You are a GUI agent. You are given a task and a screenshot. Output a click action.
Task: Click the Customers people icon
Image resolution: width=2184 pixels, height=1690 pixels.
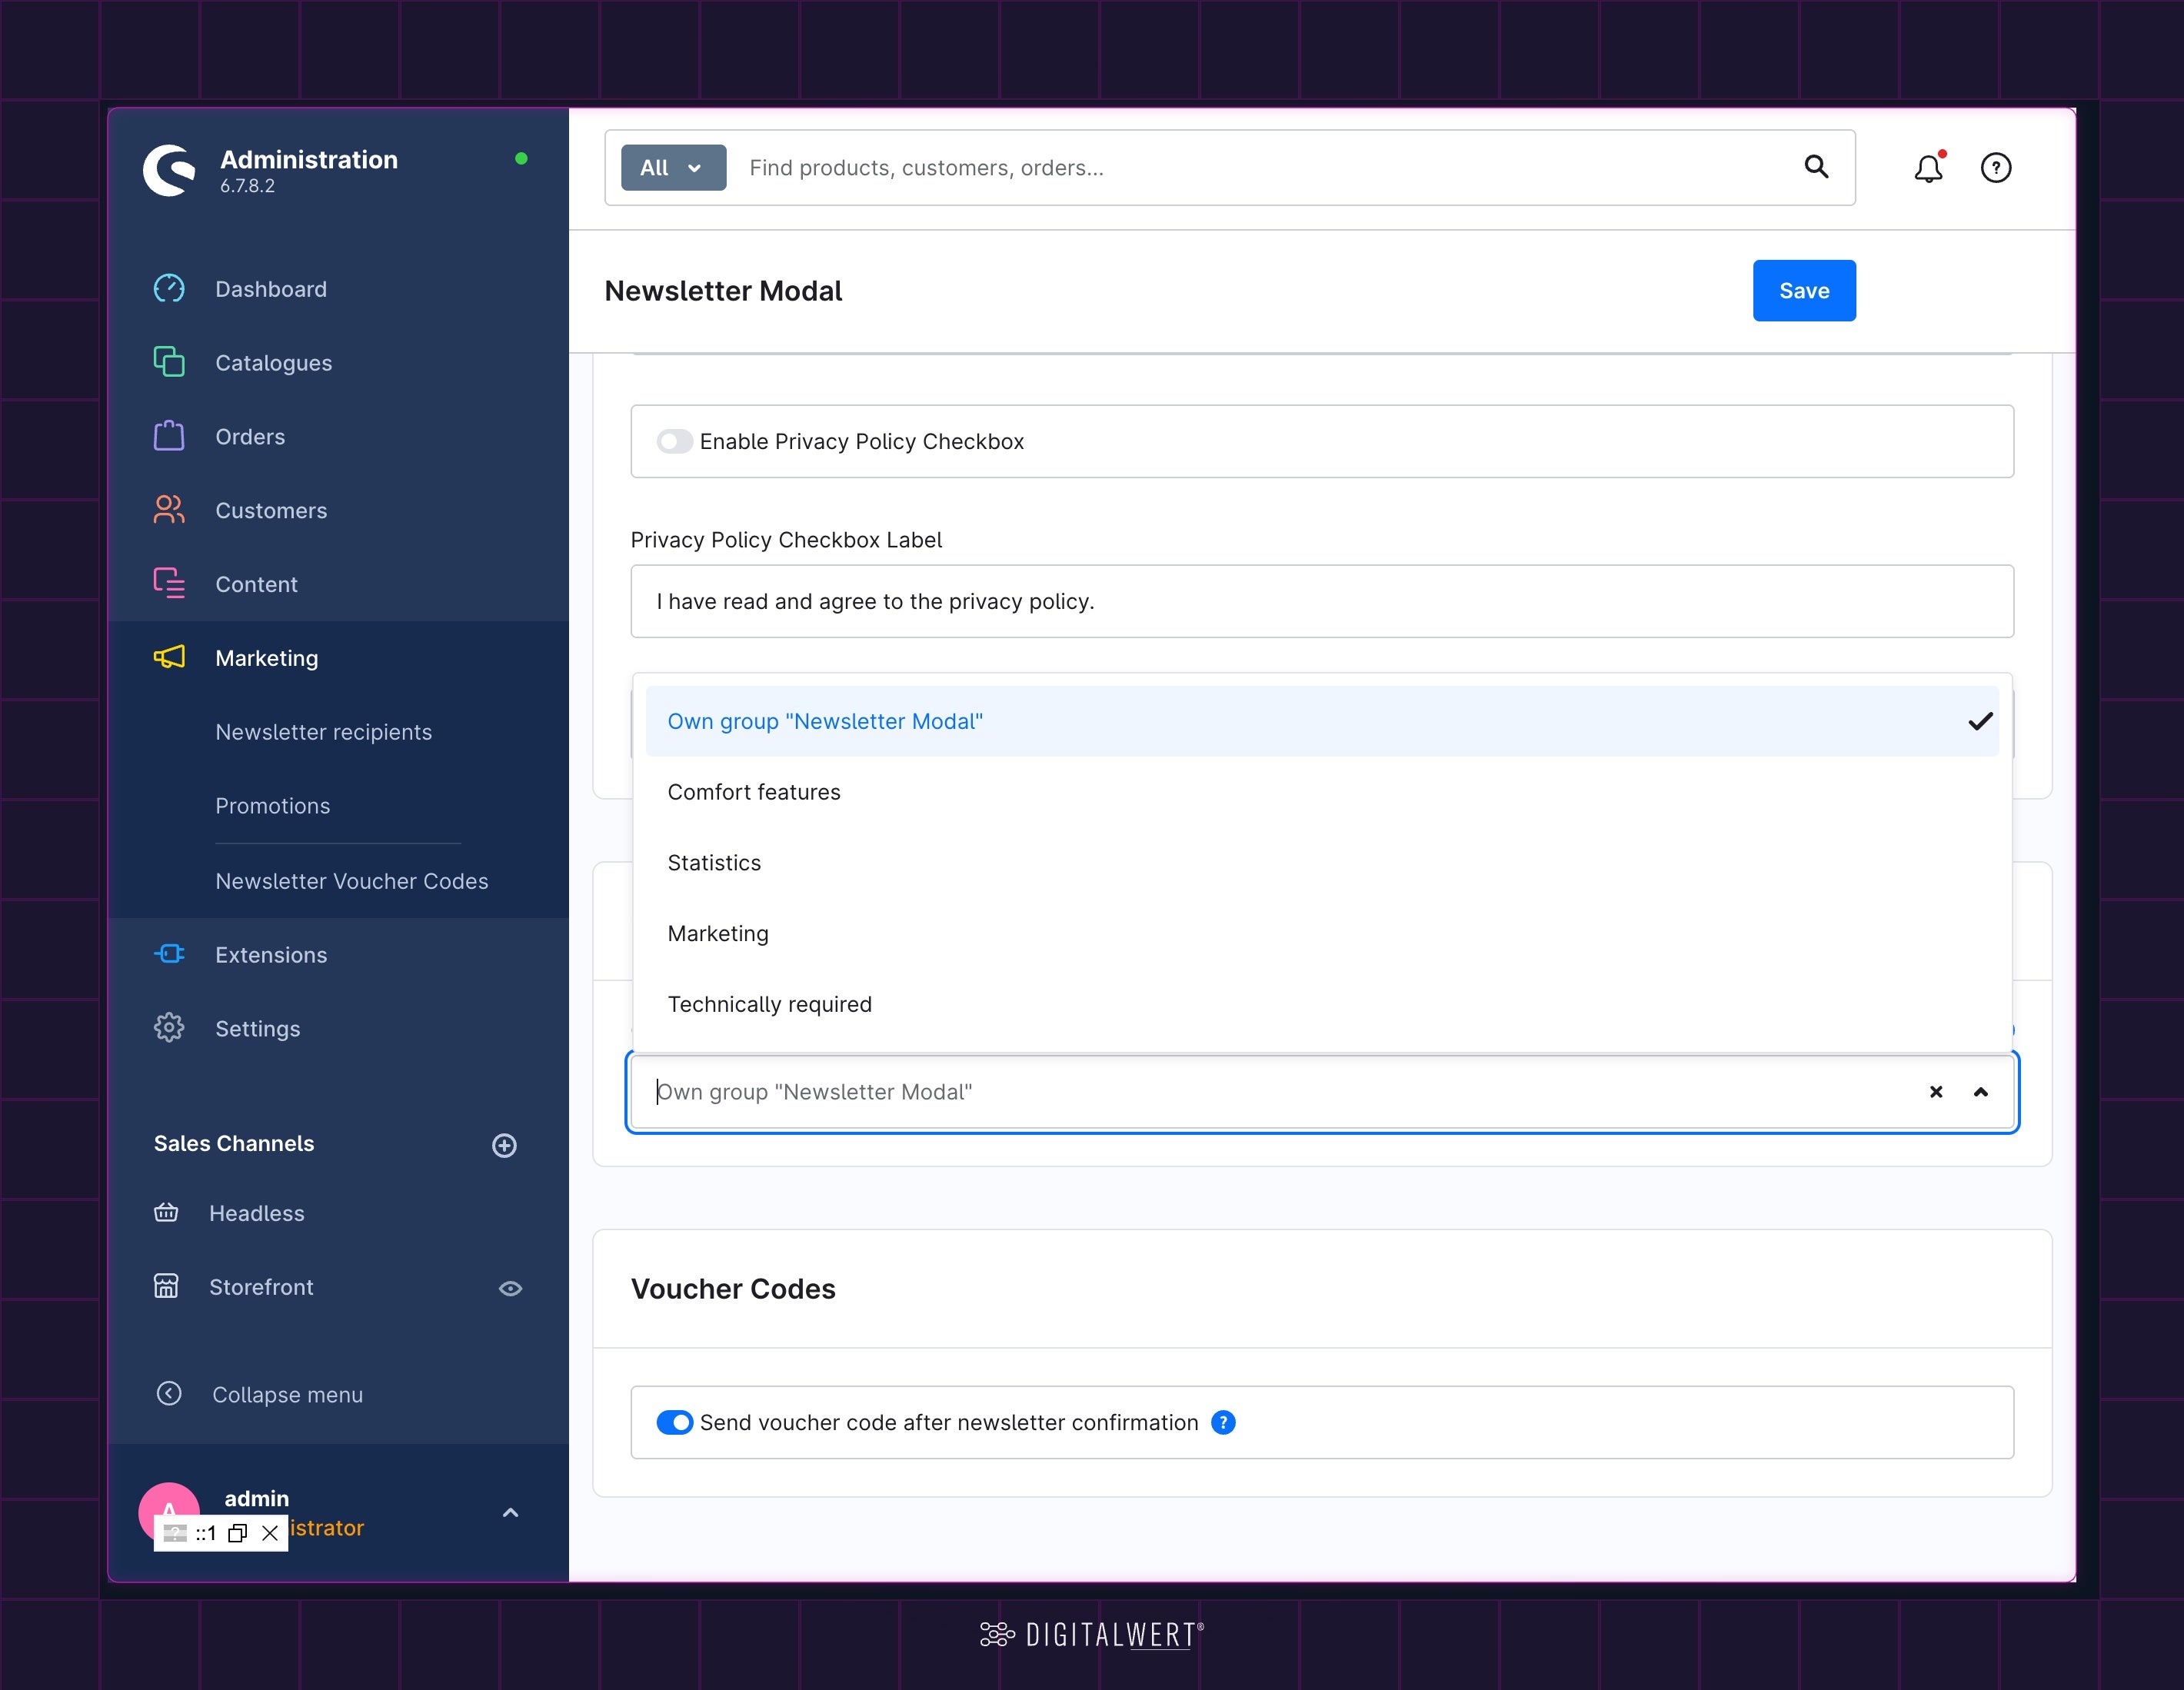[x=169, y=510]
